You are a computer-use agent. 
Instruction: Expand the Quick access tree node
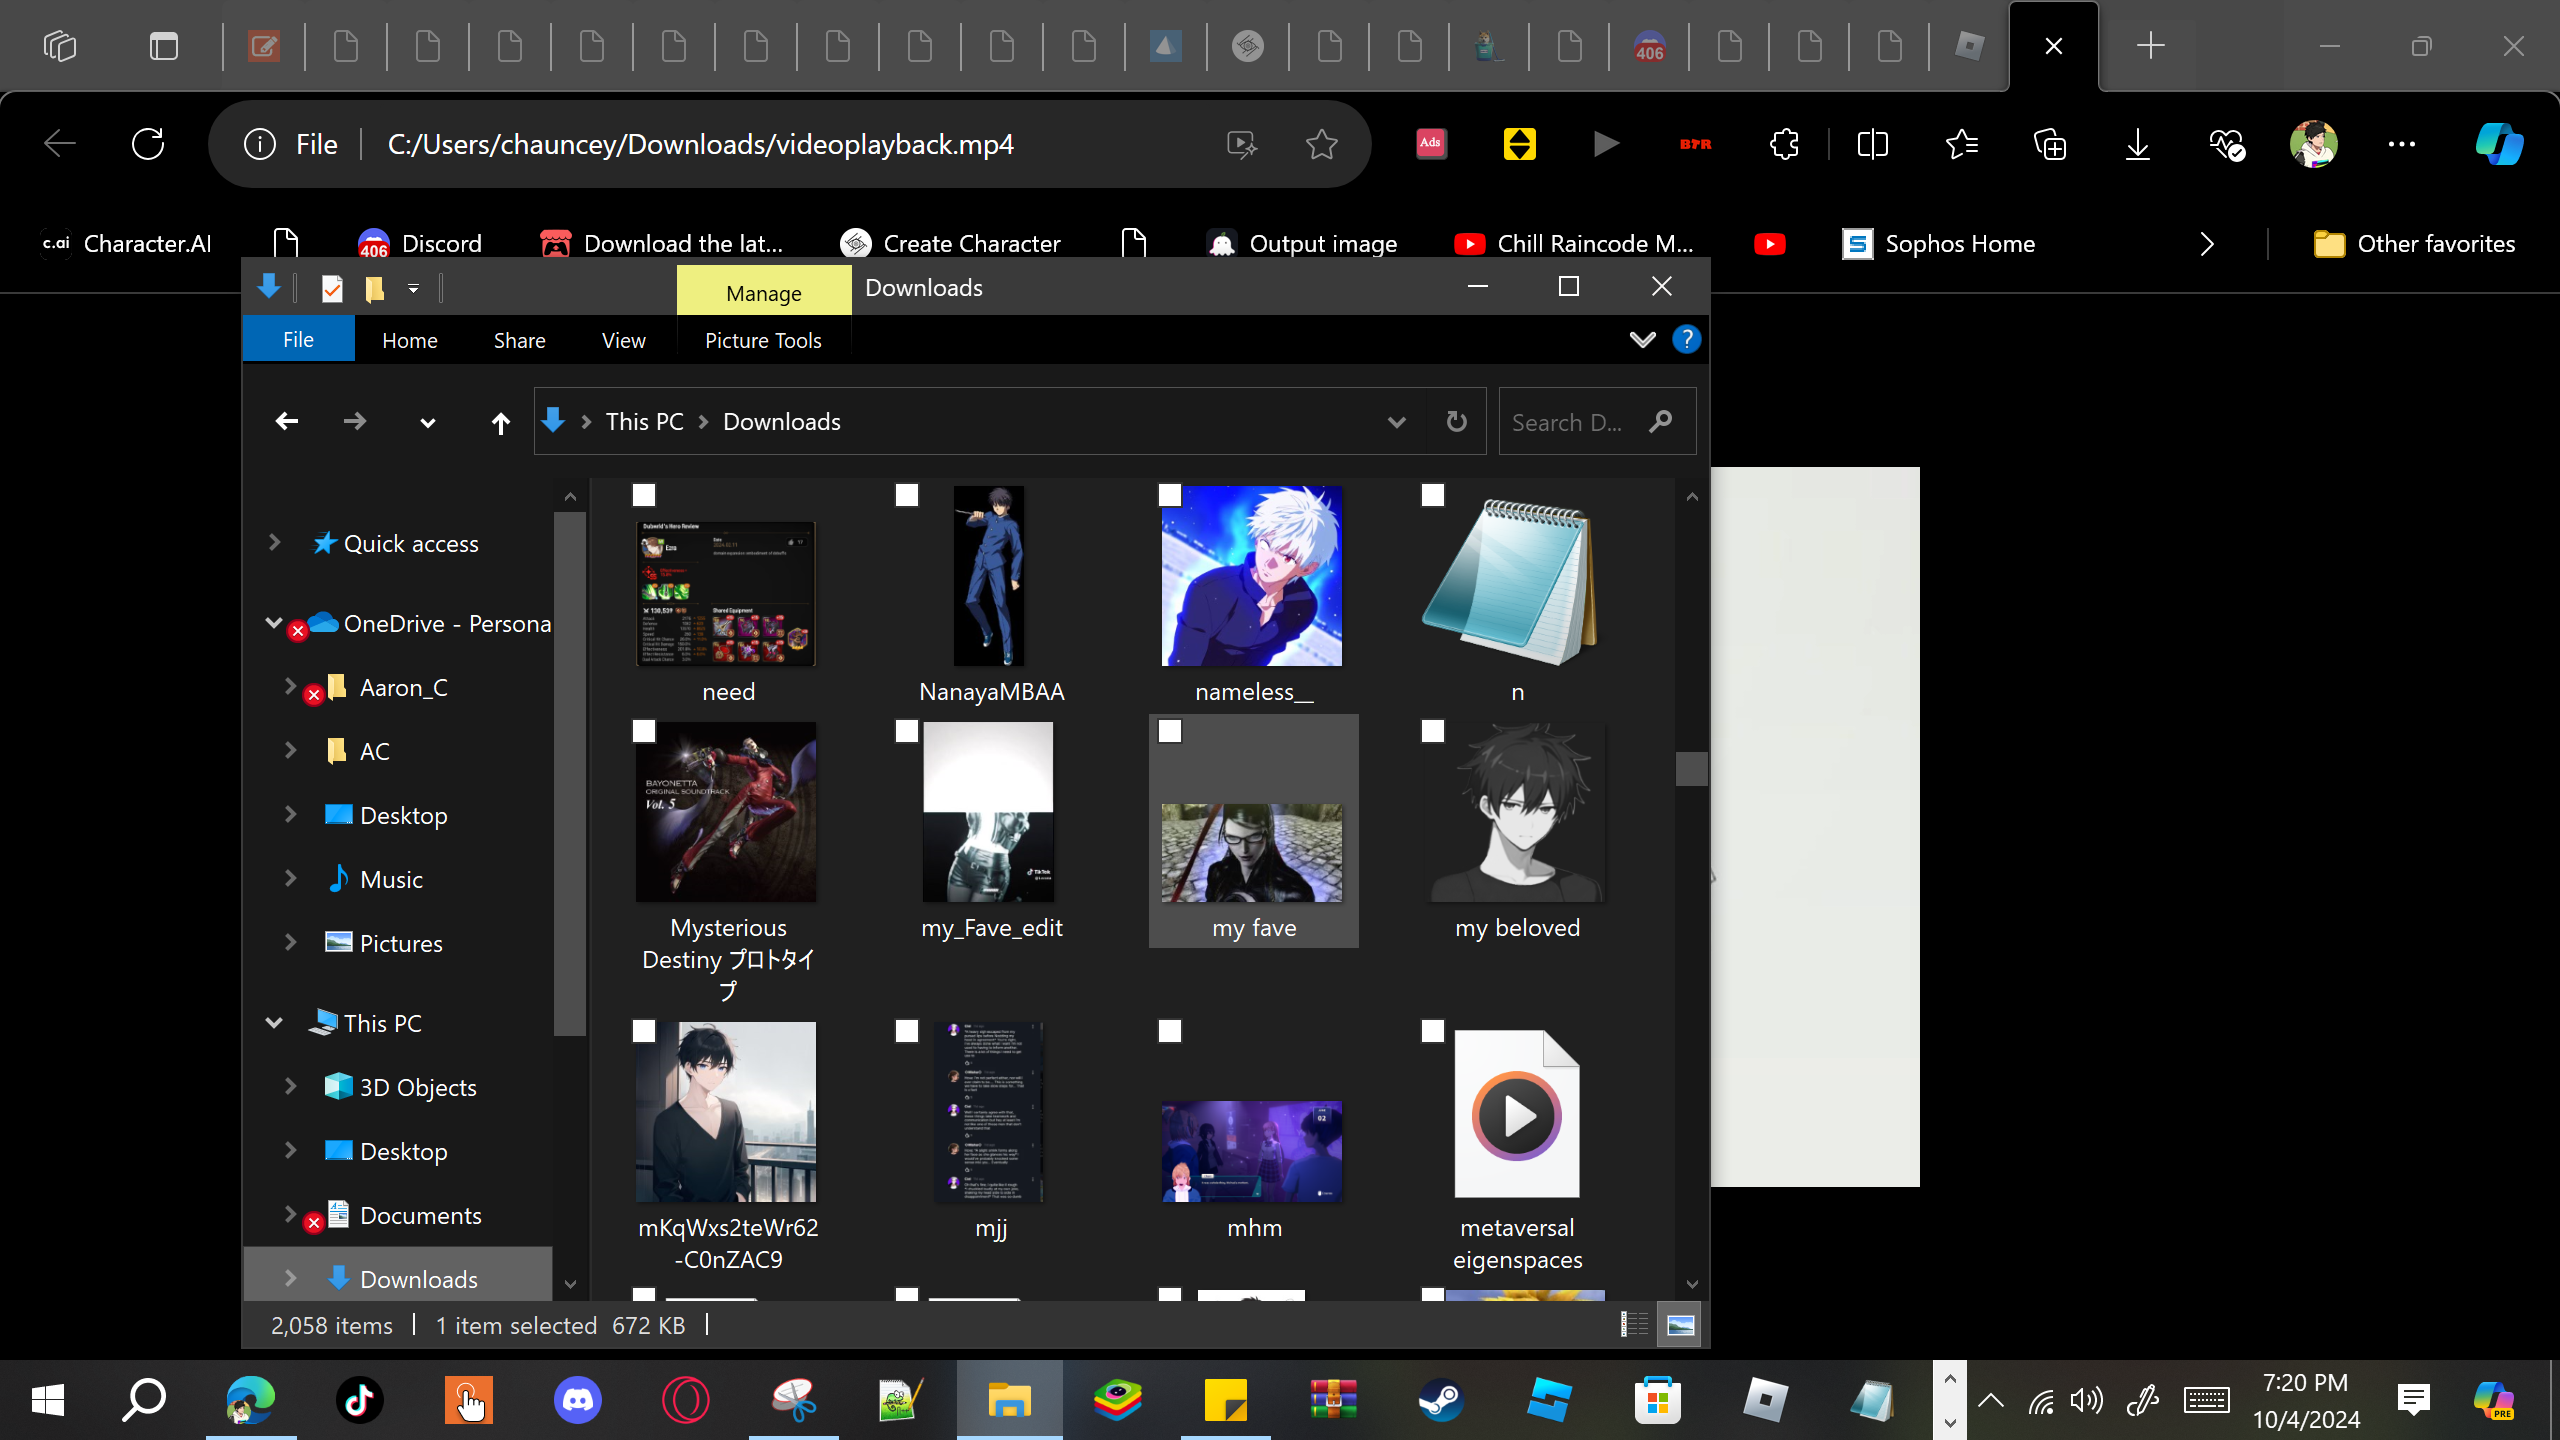coord(274,543)
